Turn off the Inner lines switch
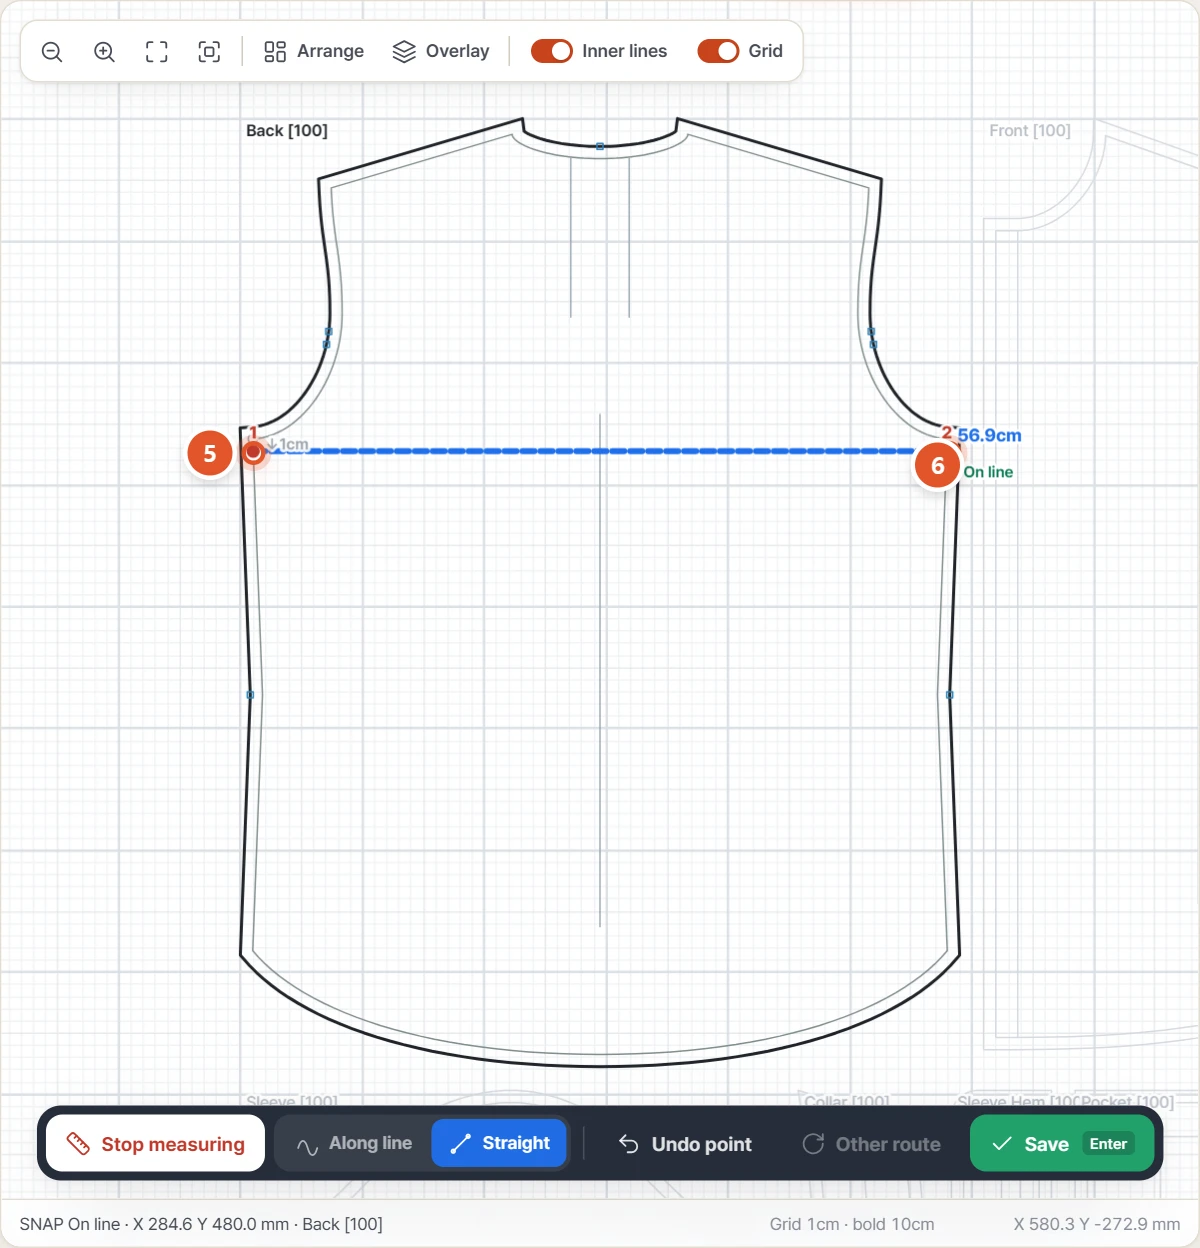The image size is (1200, 1248). [x=551, y=51]
